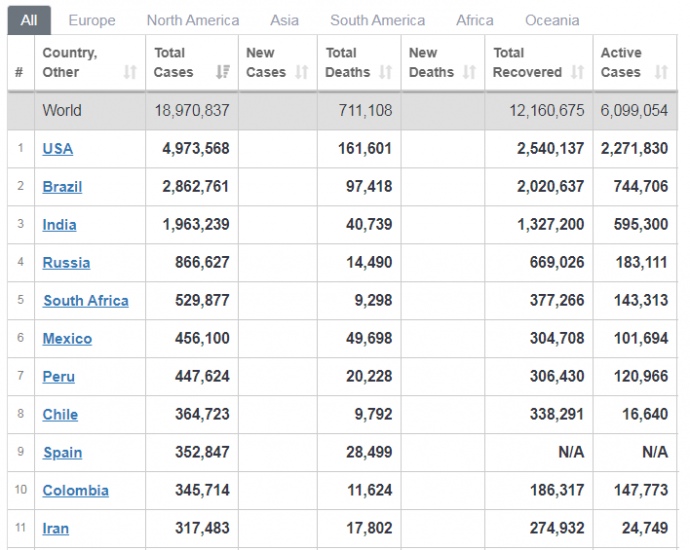This screenshot has width=690, height=550.
Task: Click the # rank column header
Action: 19,72
